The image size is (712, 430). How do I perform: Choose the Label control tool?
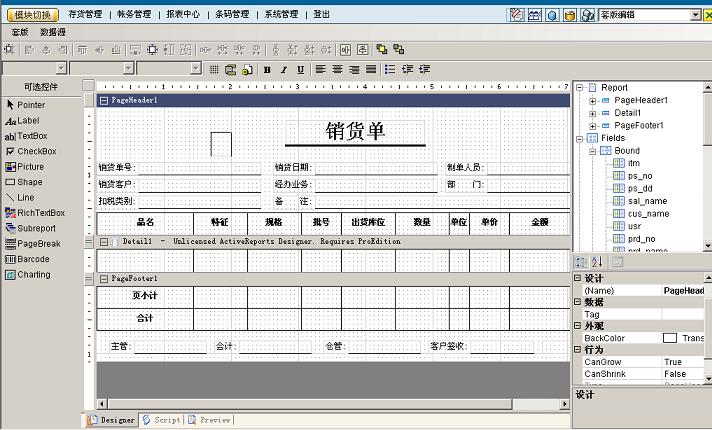point(28,120)
